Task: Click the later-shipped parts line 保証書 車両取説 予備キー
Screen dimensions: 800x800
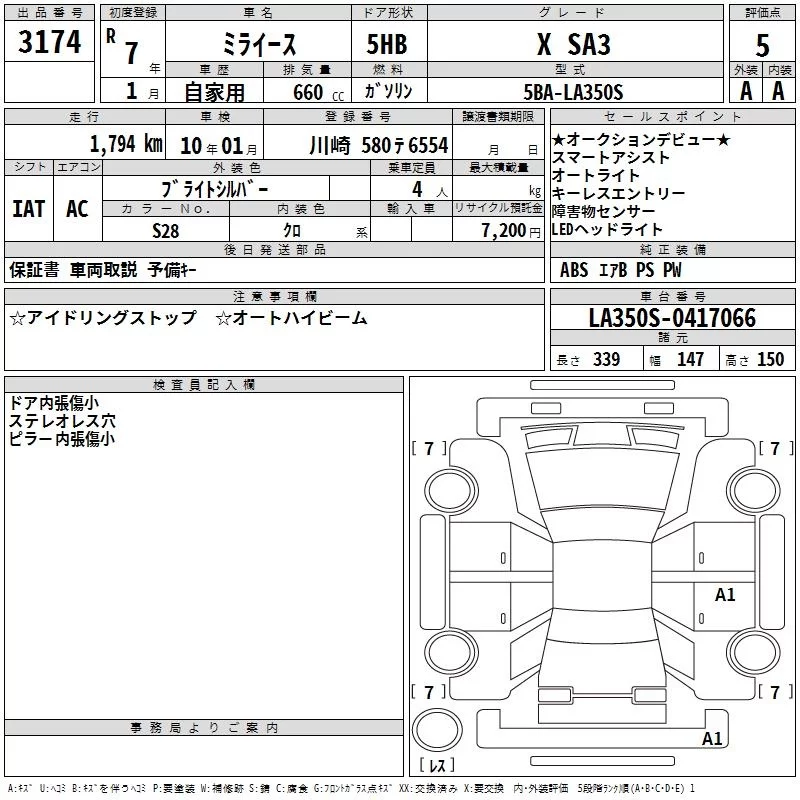Action: click(x=103, y=270)
